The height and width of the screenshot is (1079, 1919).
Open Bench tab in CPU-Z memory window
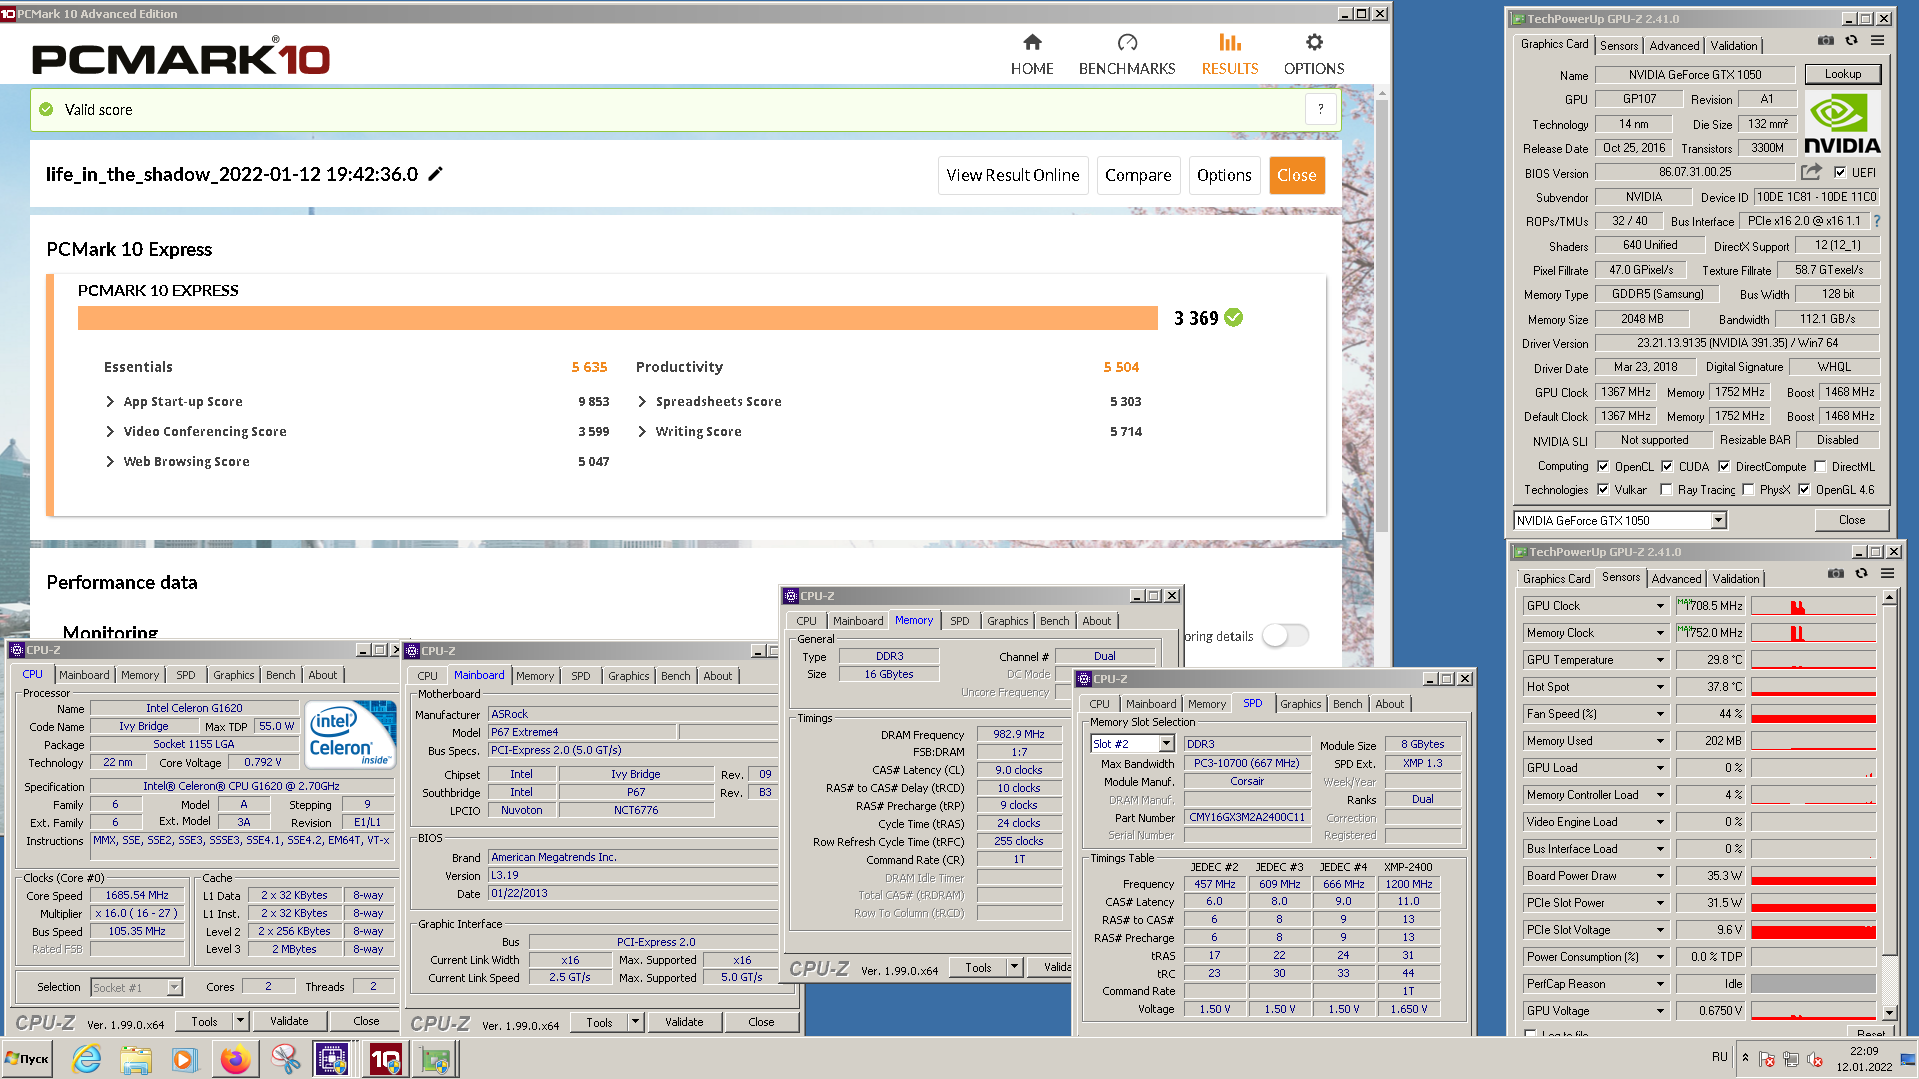[1054, 621]
